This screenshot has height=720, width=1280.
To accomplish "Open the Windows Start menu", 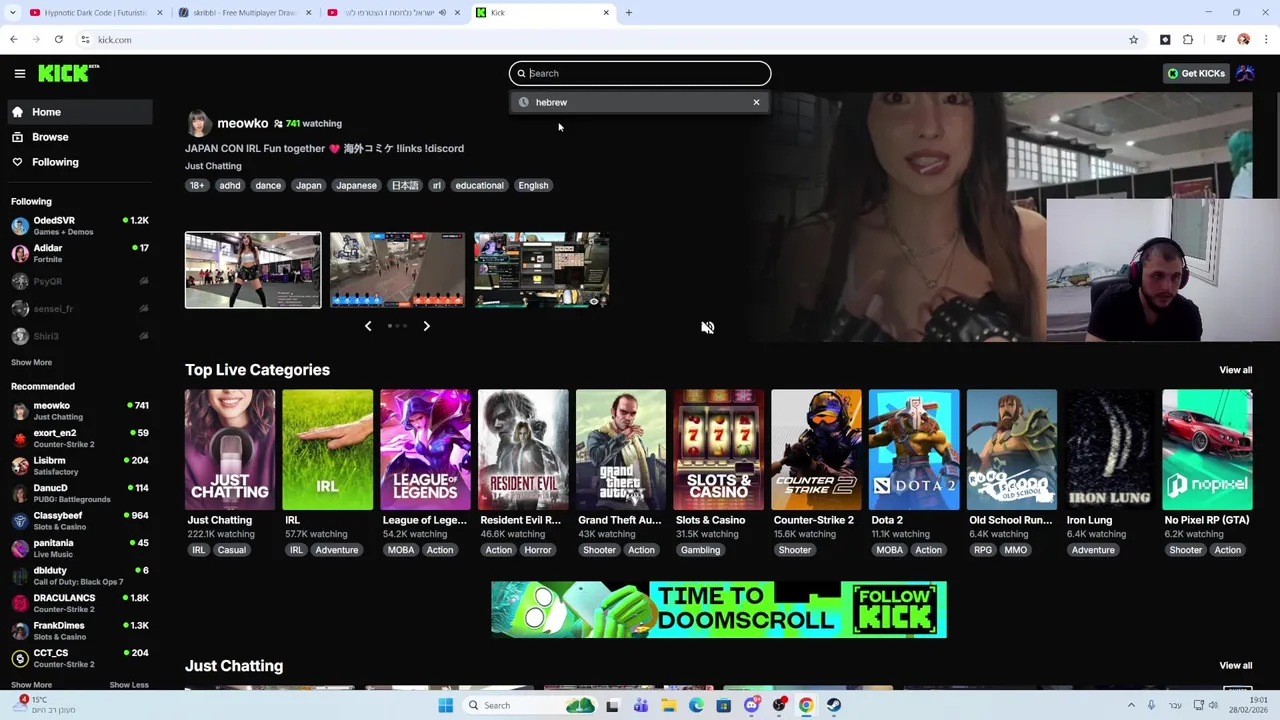I will 446,705.
